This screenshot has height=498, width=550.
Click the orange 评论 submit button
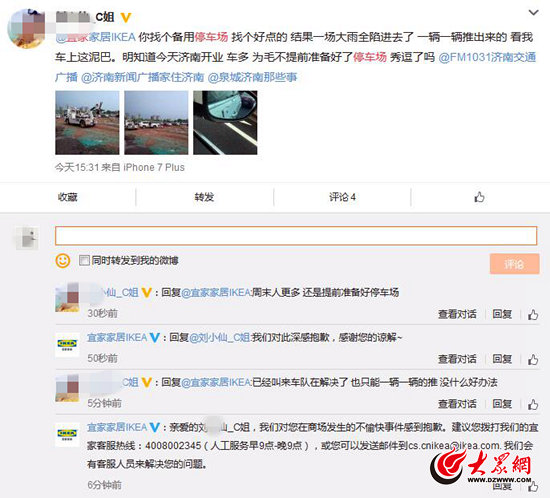coord(514,264)
